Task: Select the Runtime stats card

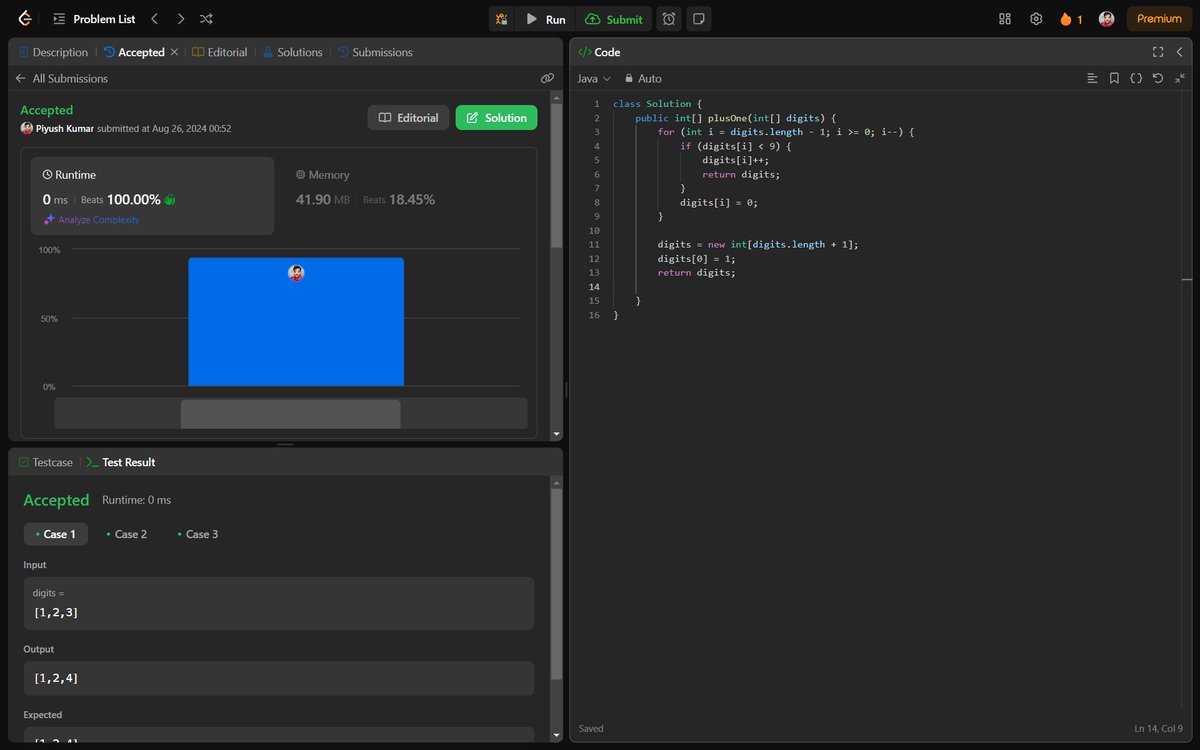Action: [152, 196]
